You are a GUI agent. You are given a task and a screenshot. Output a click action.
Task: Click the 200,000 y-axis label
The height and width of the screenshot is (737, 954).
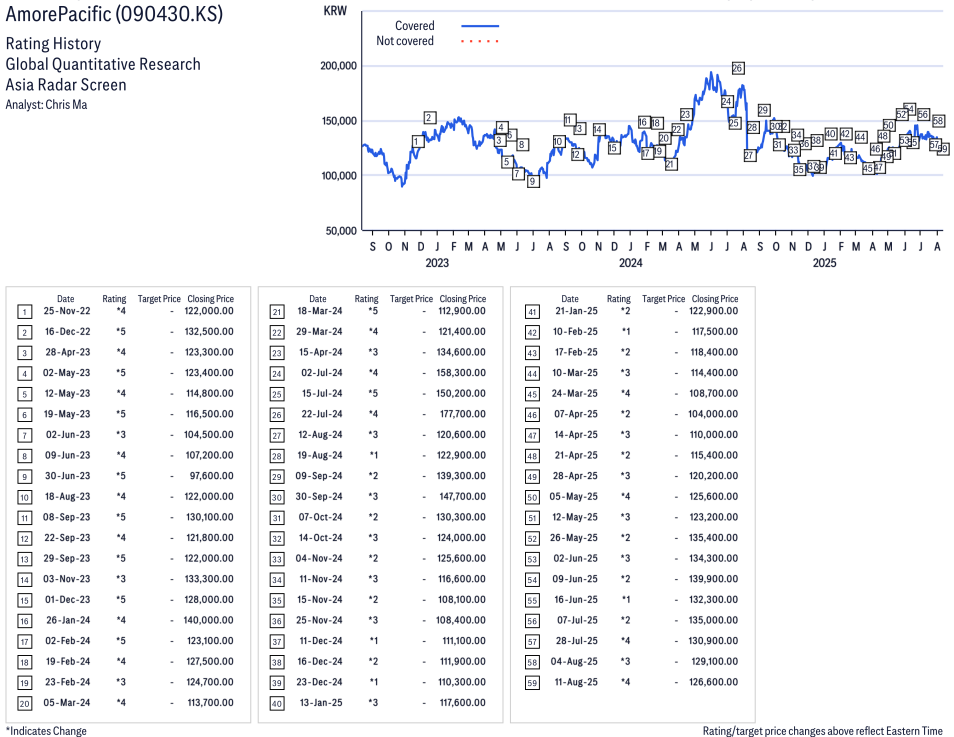coord(338,66)
